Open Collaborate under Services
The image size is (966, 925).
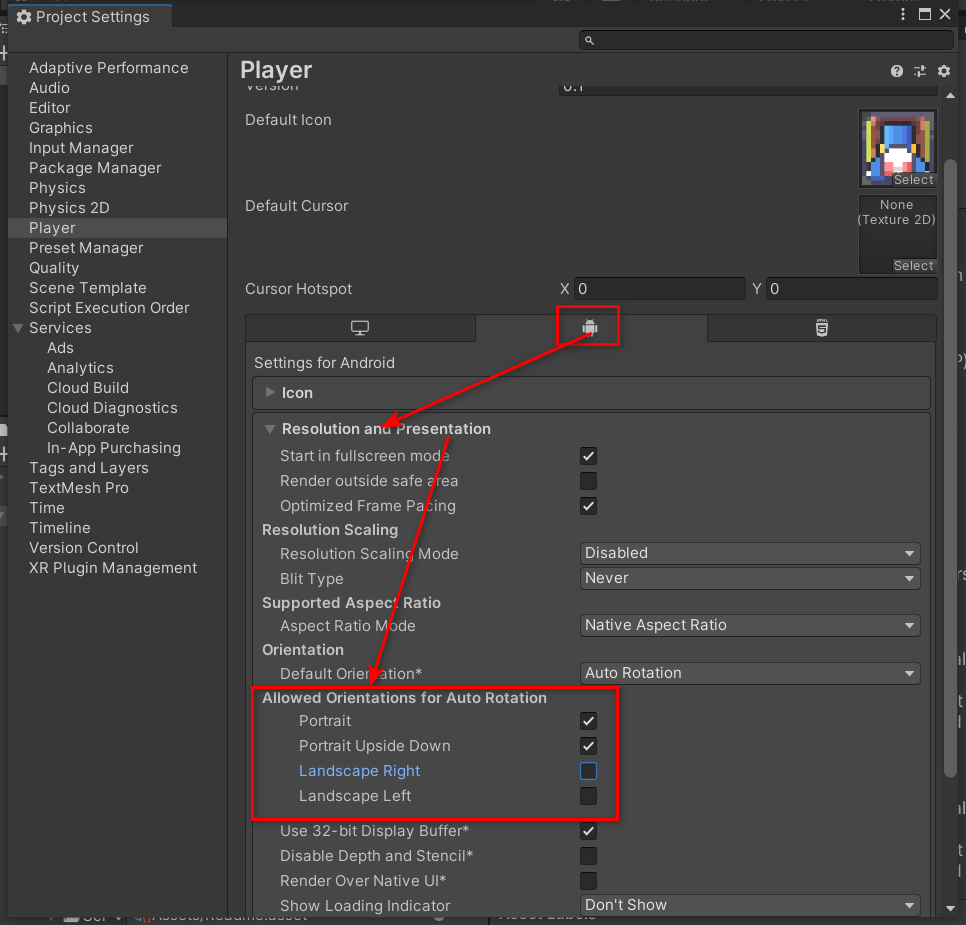pyautogui.click(x=89, y=428)
